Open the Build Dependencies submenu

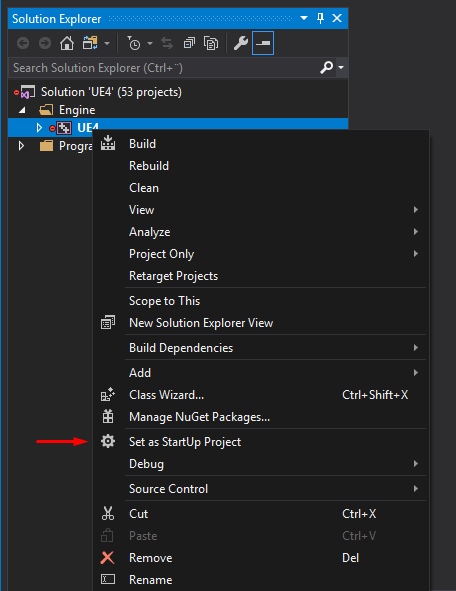181,348
